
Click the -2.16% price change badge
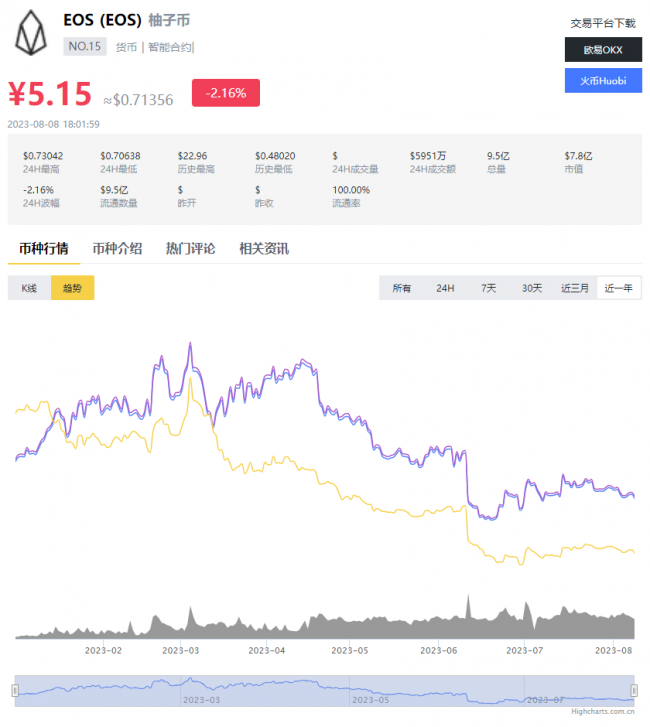click(226, 93)
